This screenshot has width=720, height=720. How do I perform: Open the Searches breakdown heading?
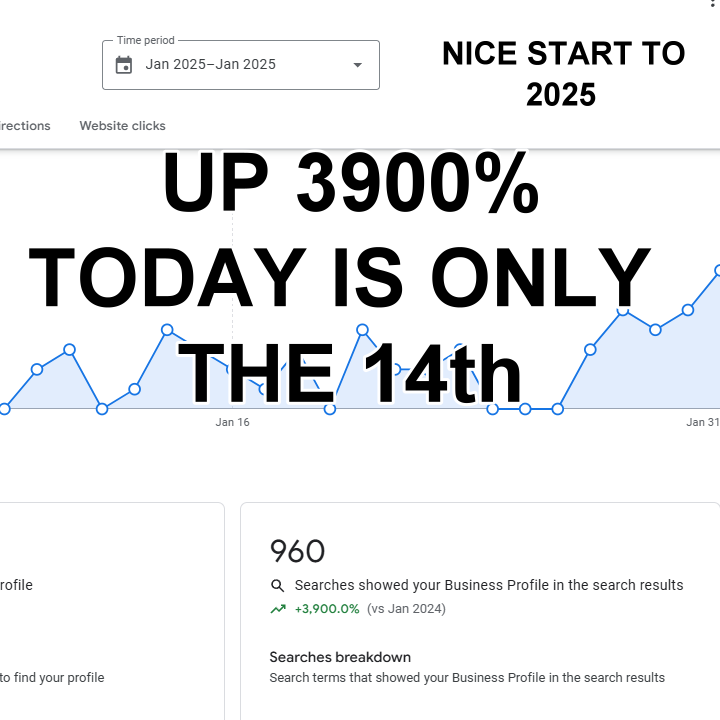[x=340, y=657]
